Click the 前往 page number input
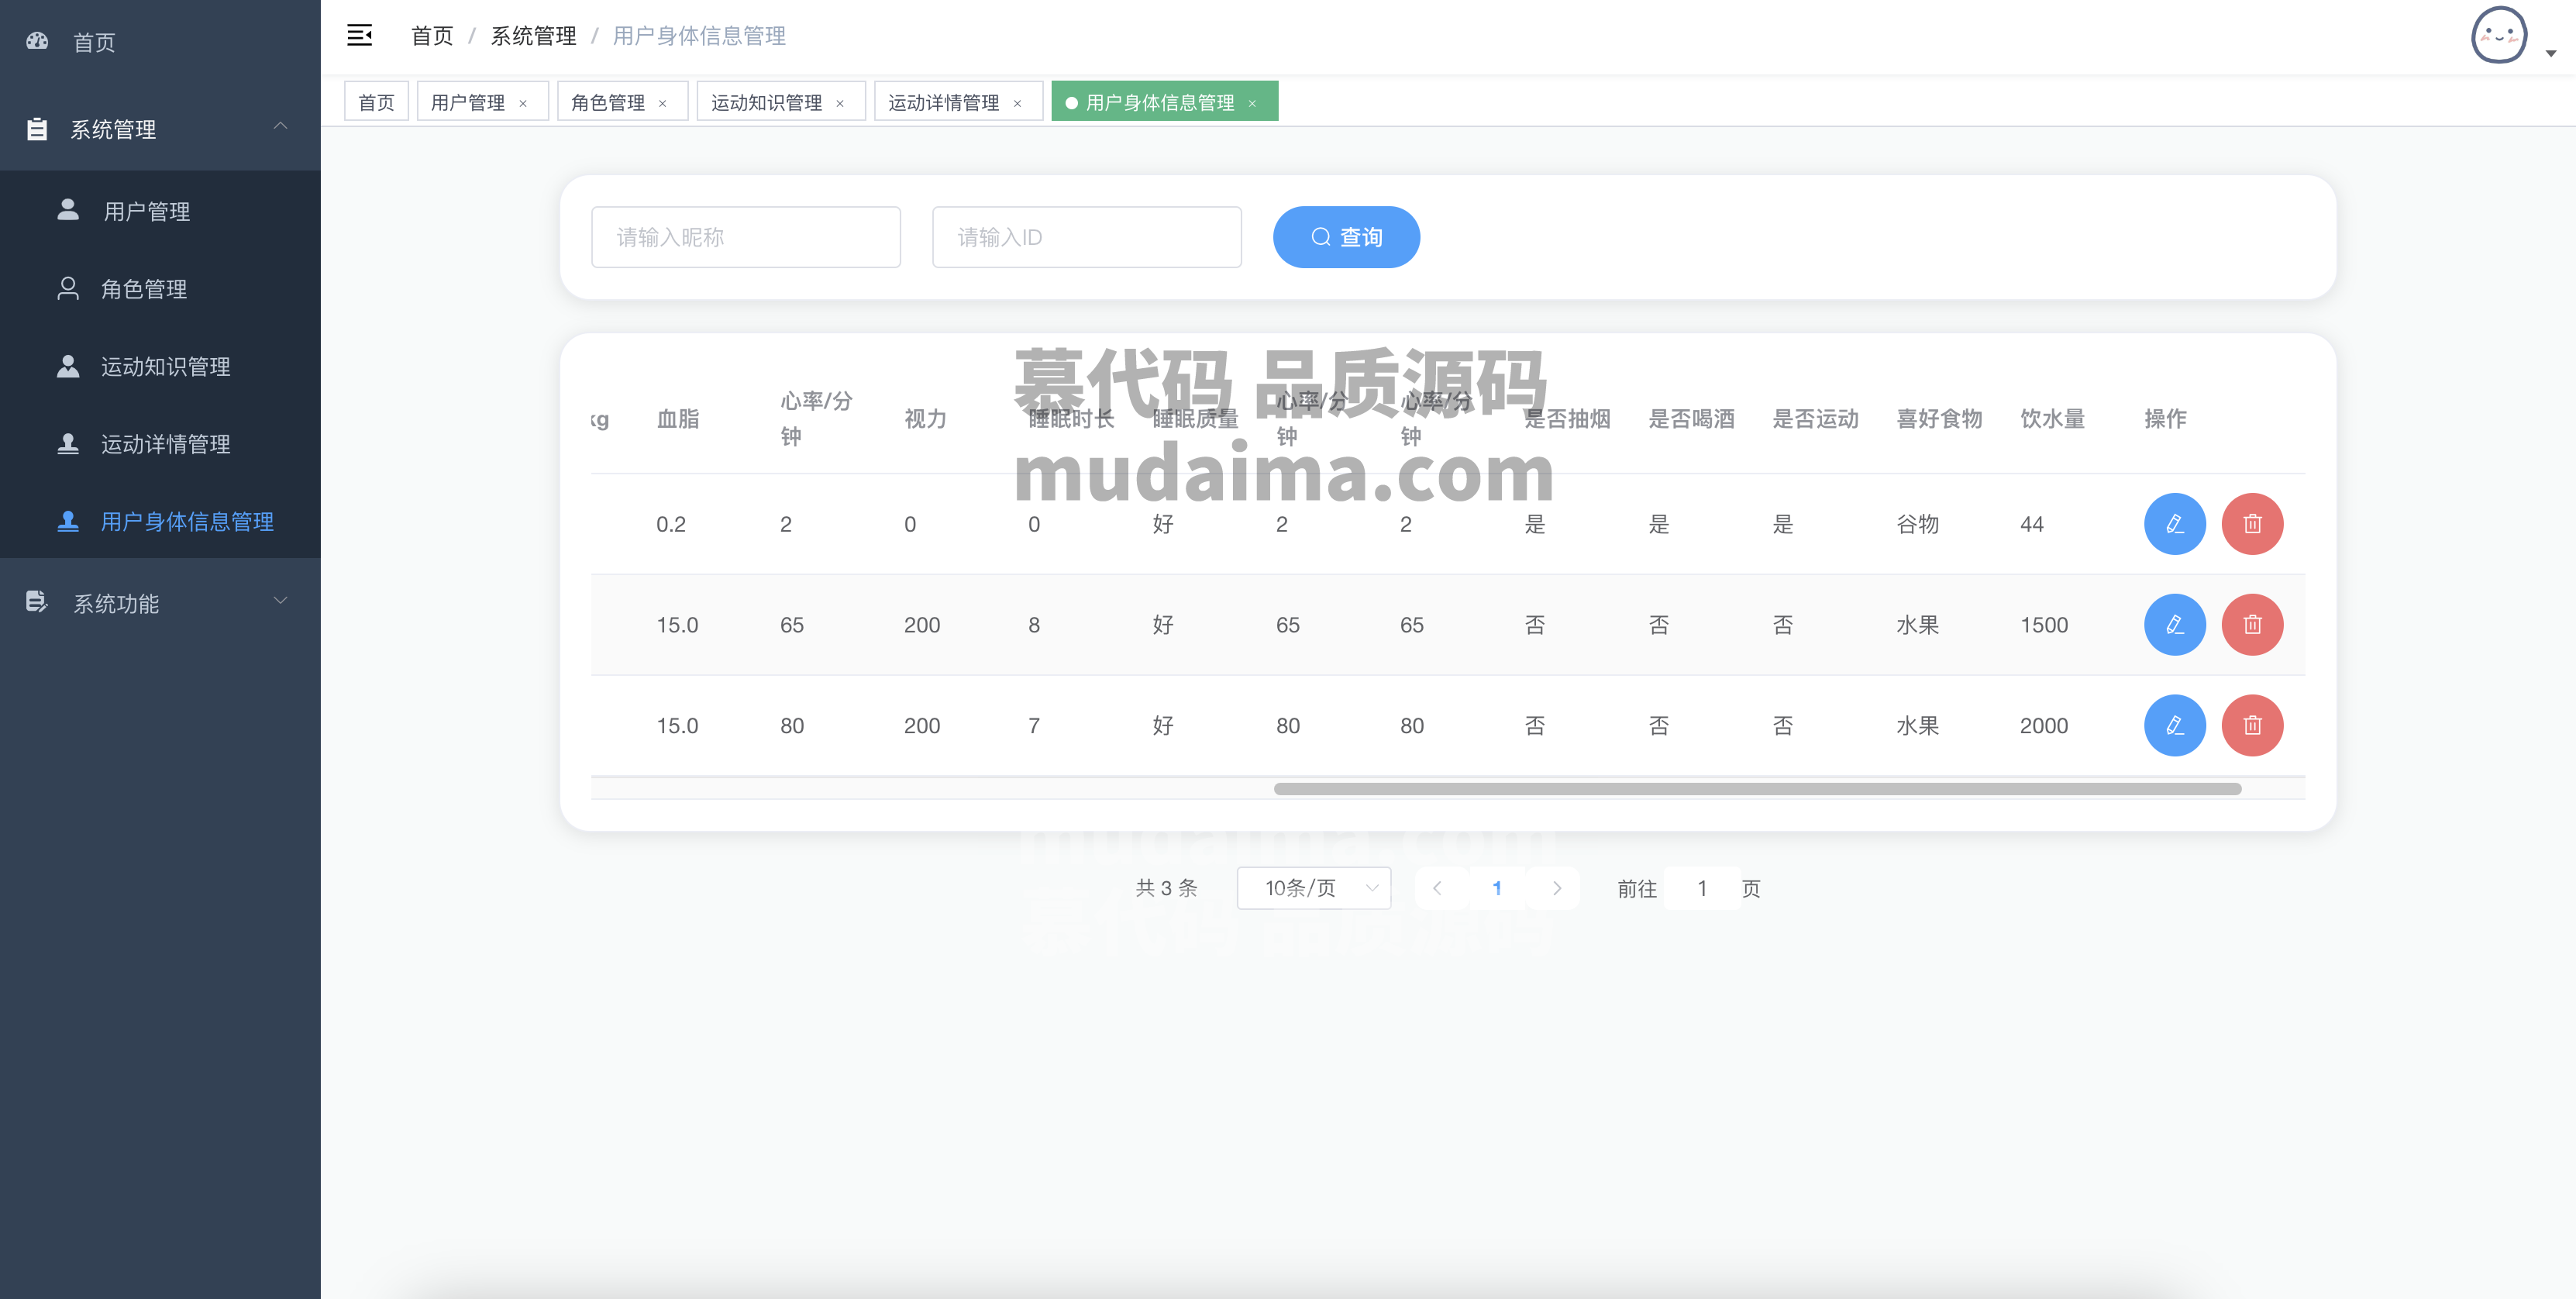 click(1702, 888)
